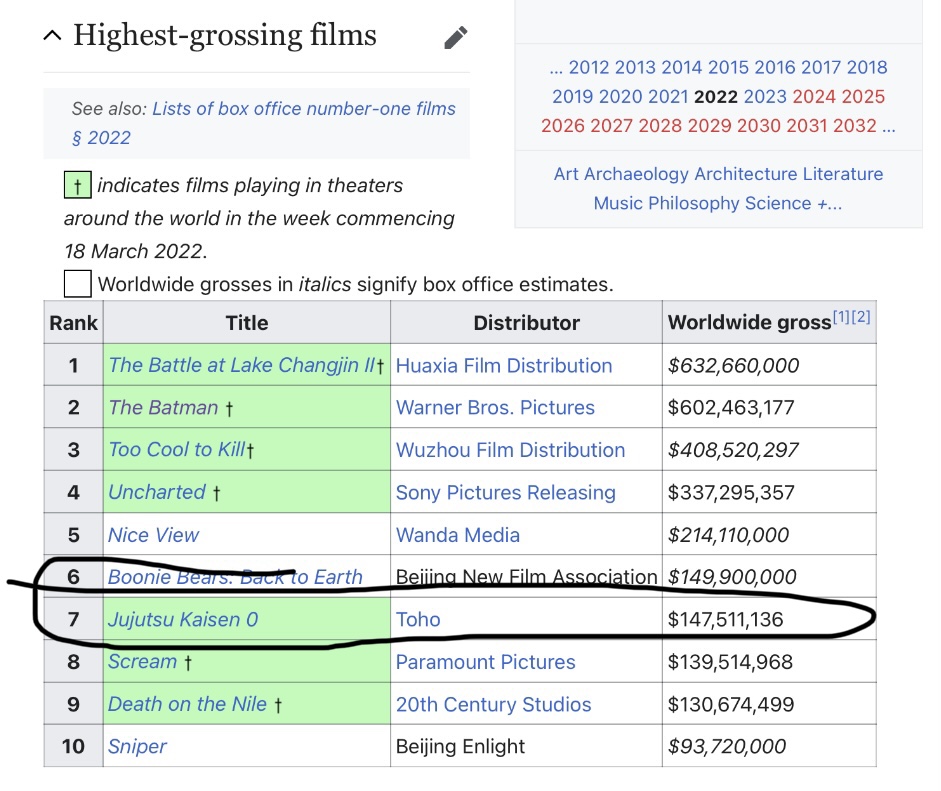
Task: Select the $93,720,000 gross value
Action: coord(727,747)
